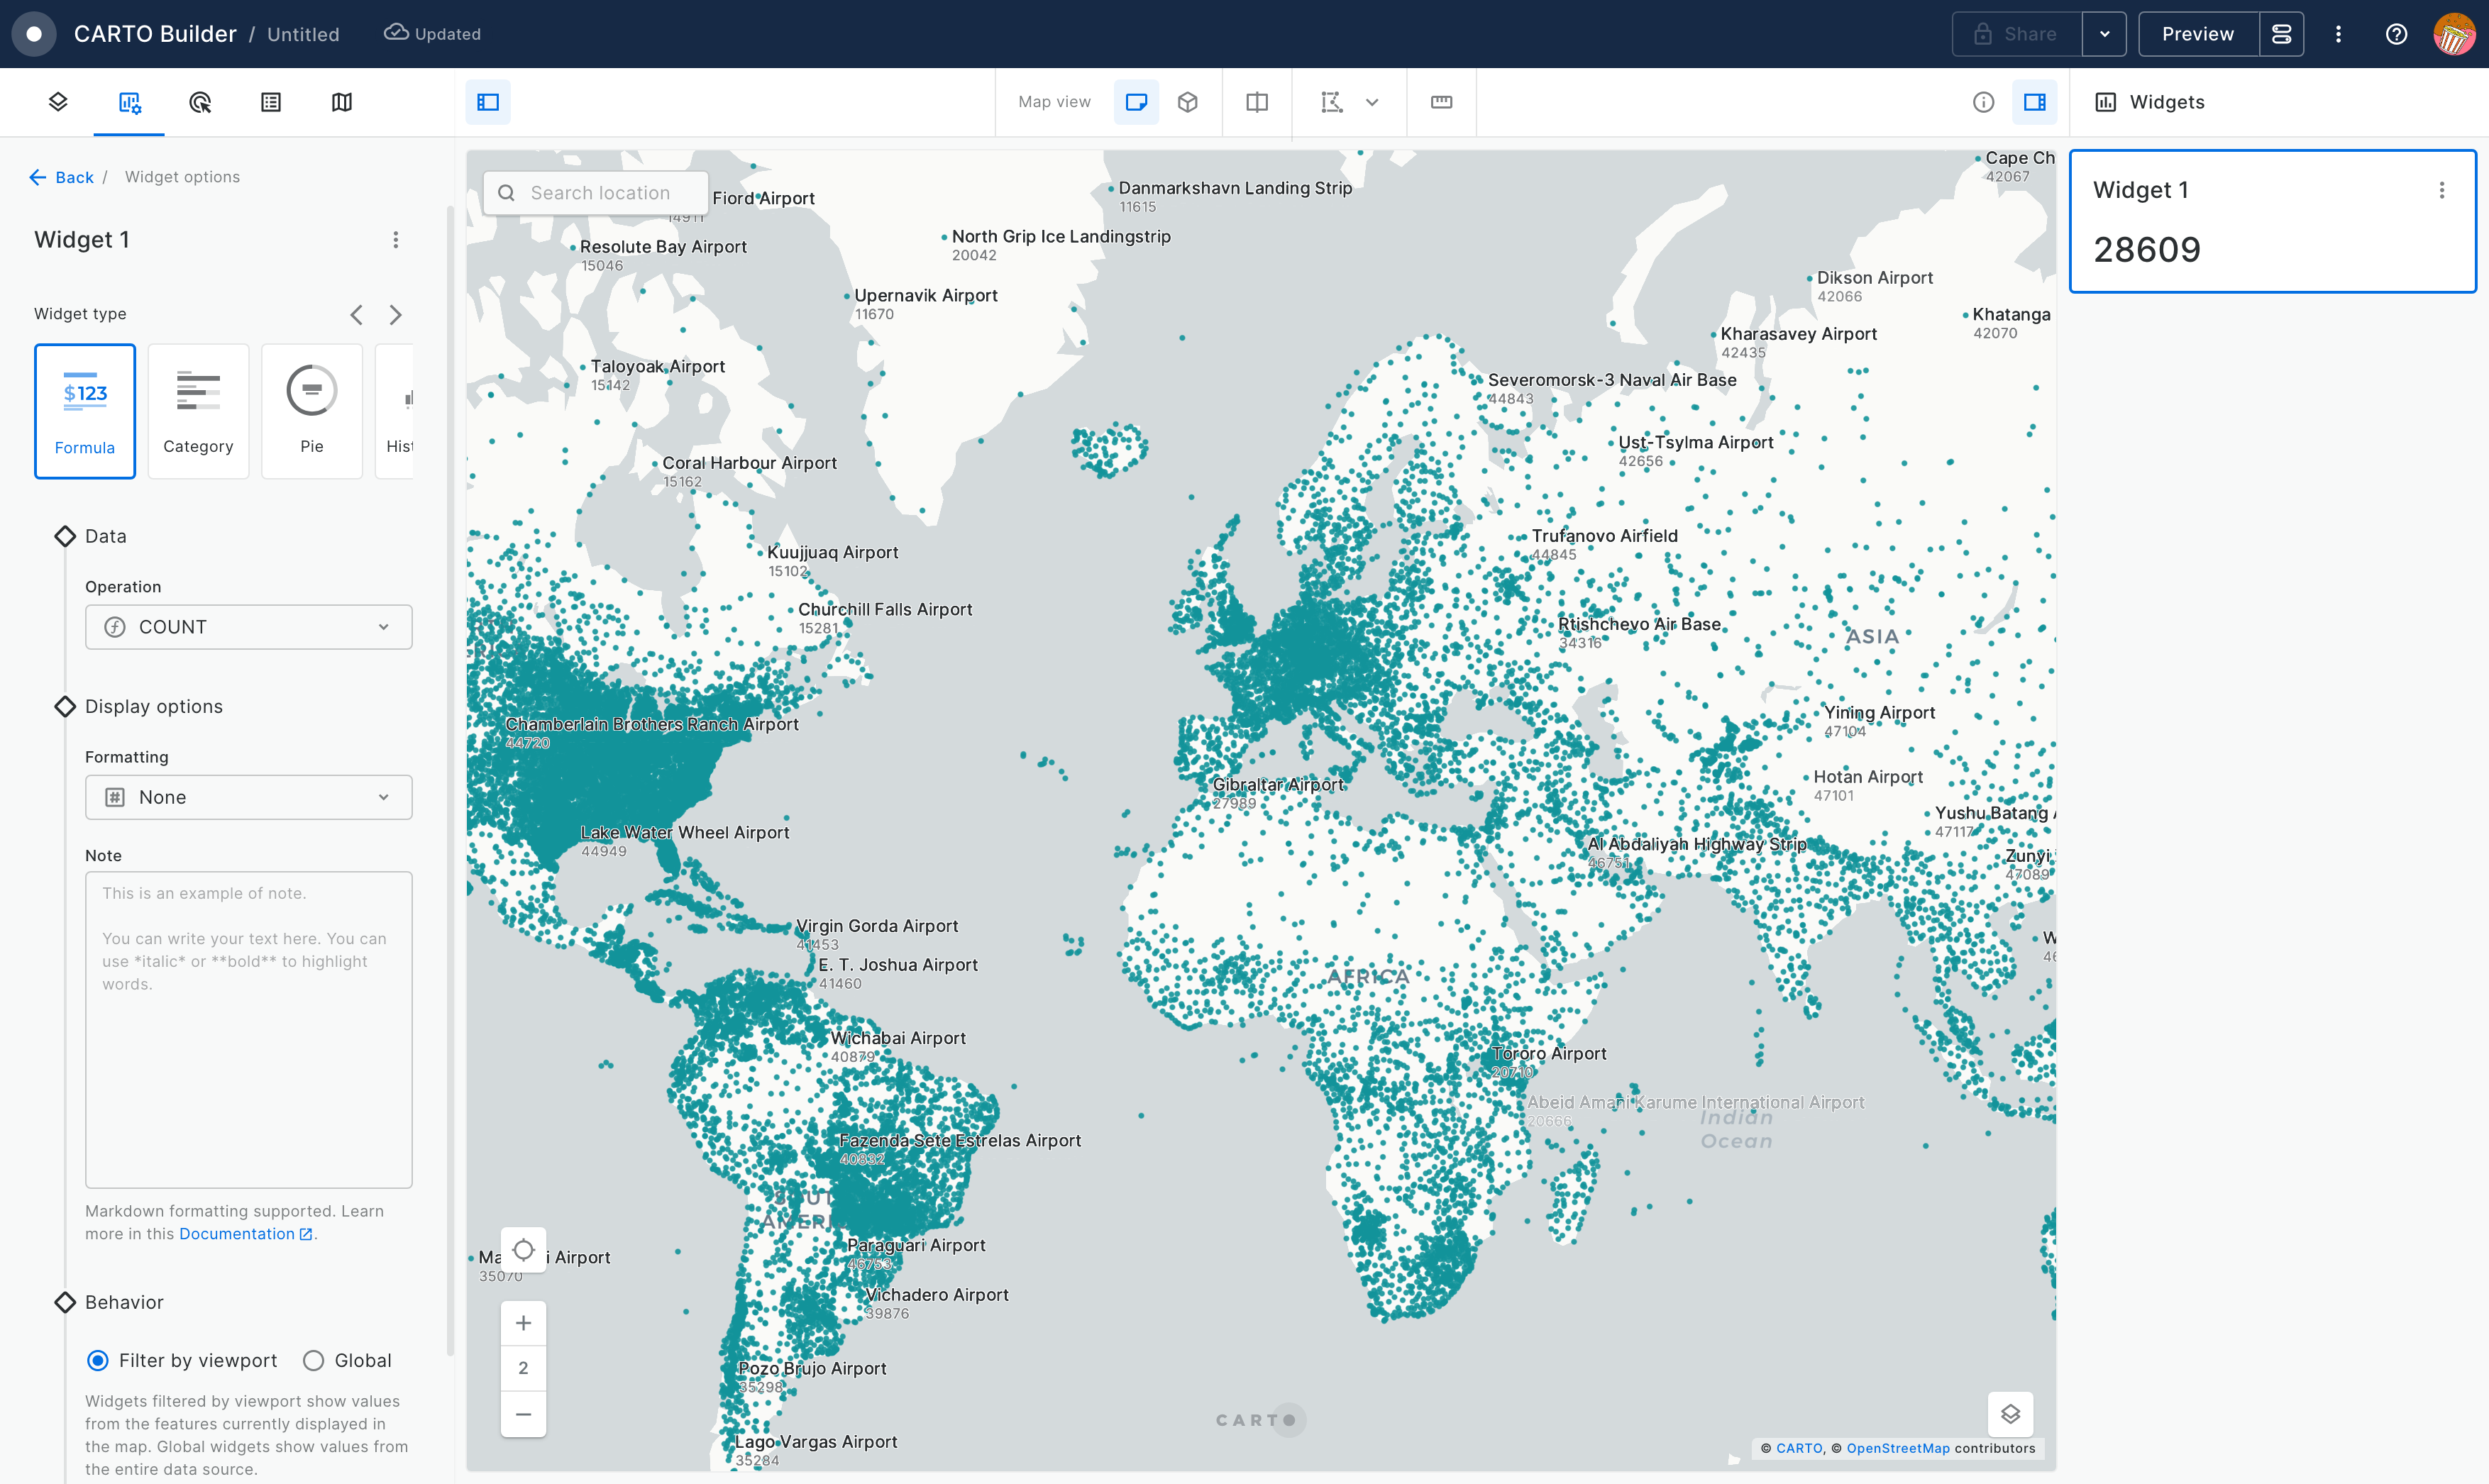Select the Global behavior option

[x=314, y=1360]
